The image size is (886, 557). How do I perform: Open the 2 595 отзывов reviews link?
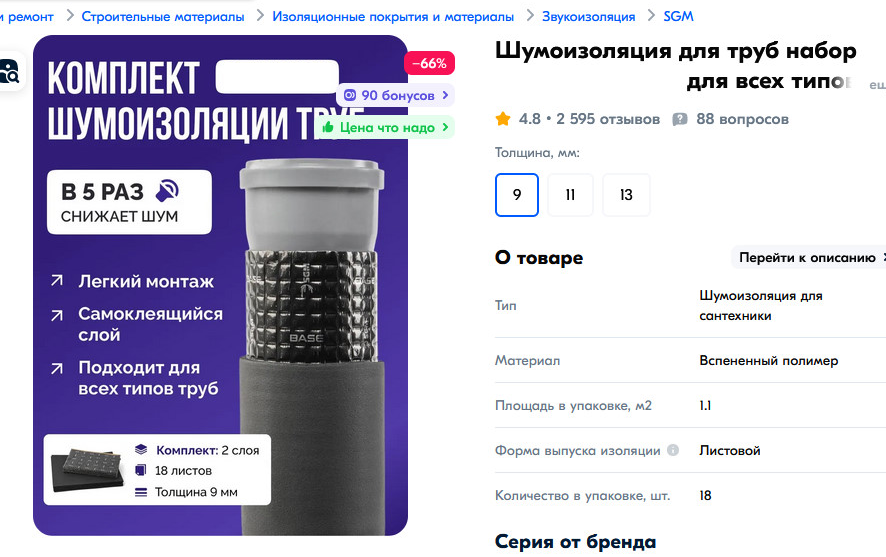(x=608, y=119)
